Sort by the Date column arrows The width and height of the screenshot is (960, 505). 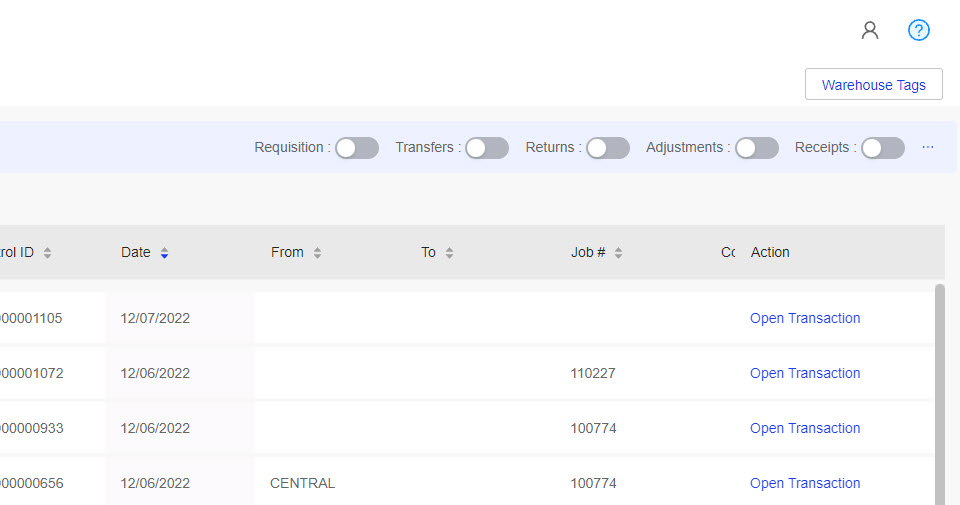coord(164,253)
